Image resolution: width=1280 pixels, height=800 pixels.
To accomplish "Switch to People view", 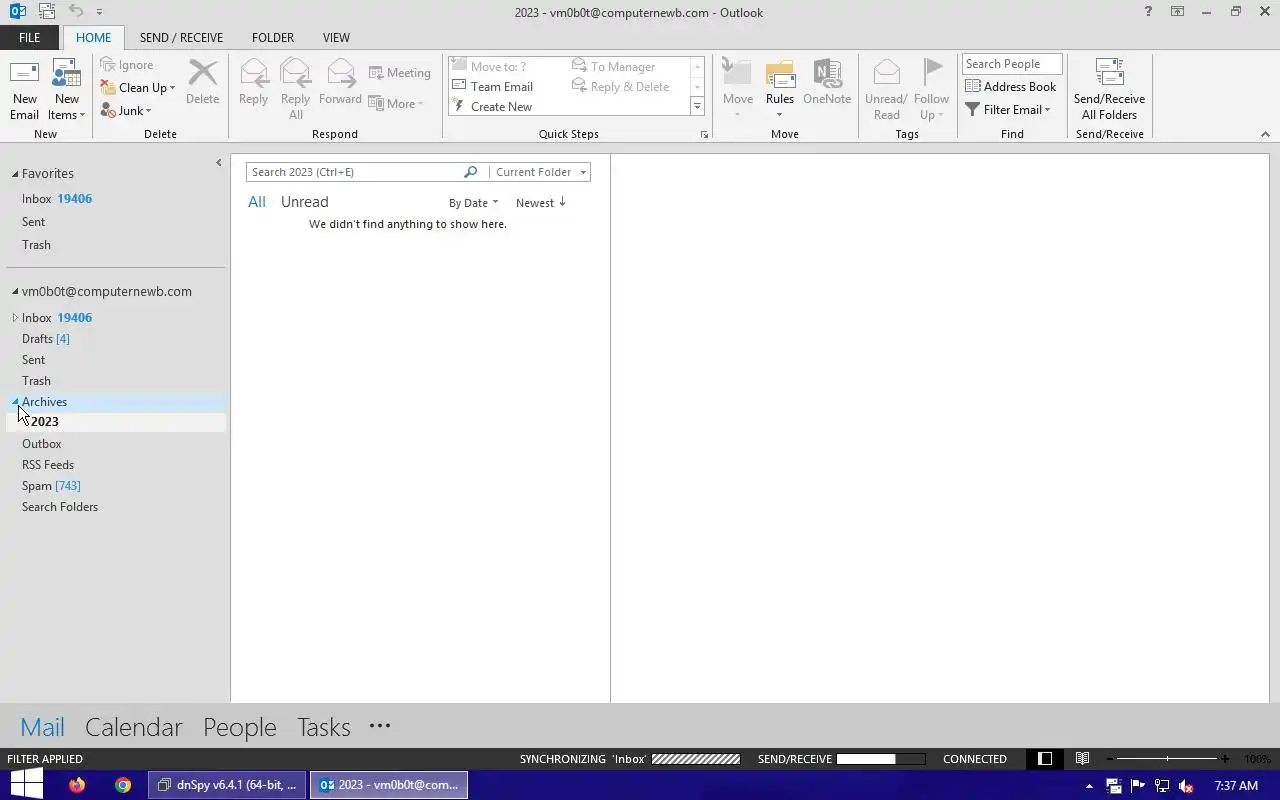I will coord(240,727).
